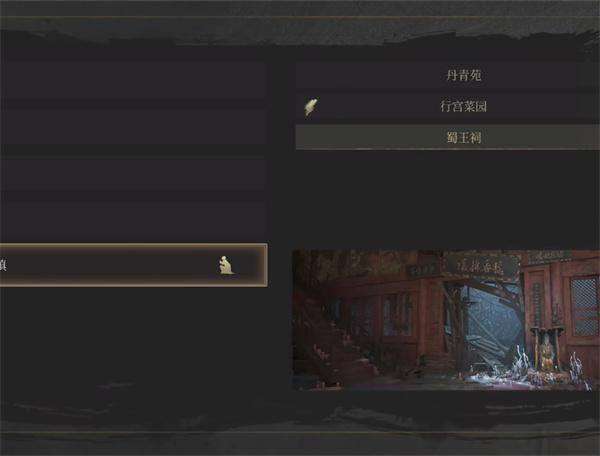Select the third empty row in left list

134,173
